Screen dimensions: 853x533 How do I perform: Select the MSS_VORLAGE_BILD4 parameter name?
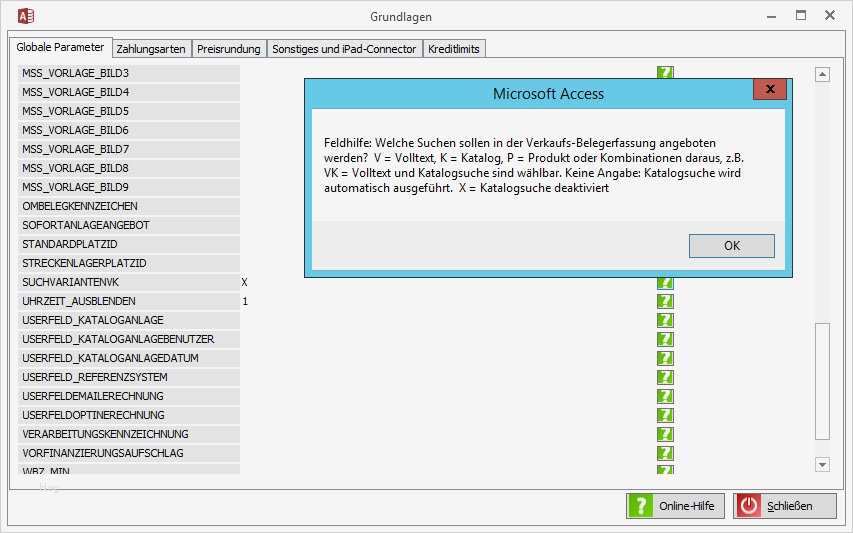(129, 92)
